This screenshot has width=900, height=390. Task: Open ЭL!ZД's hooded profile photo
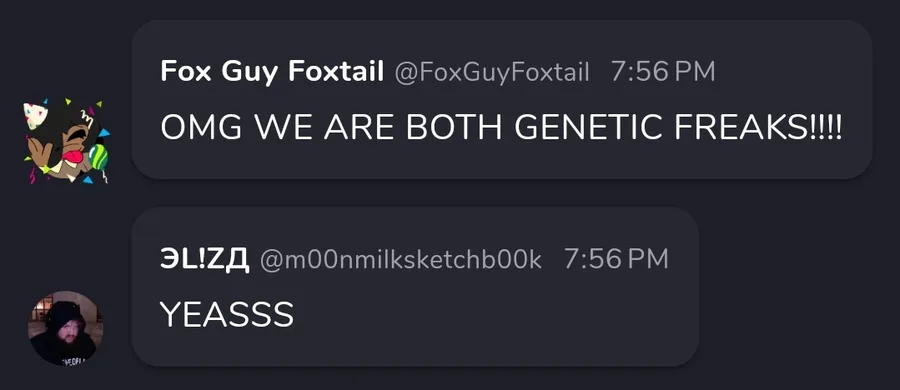coord(66,328)
